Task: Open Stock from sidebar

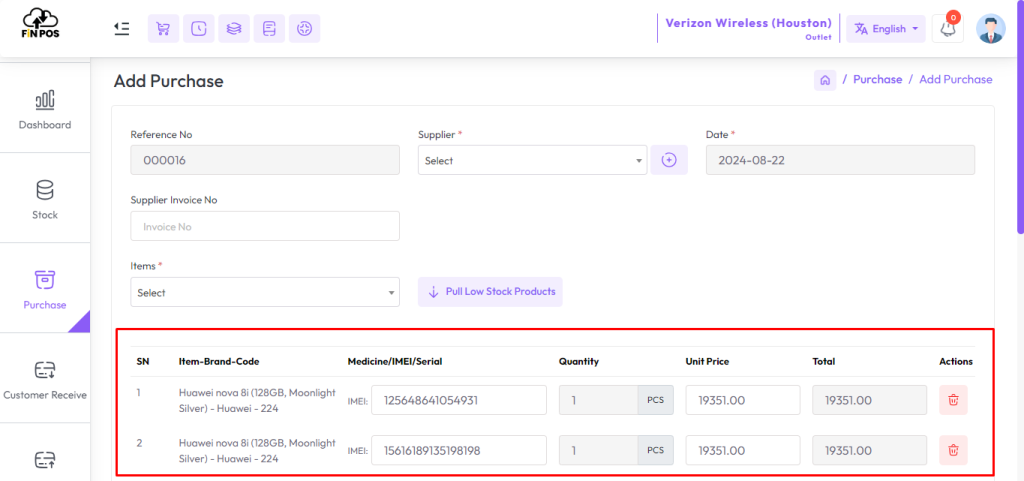Action: [x=44, y=198]
